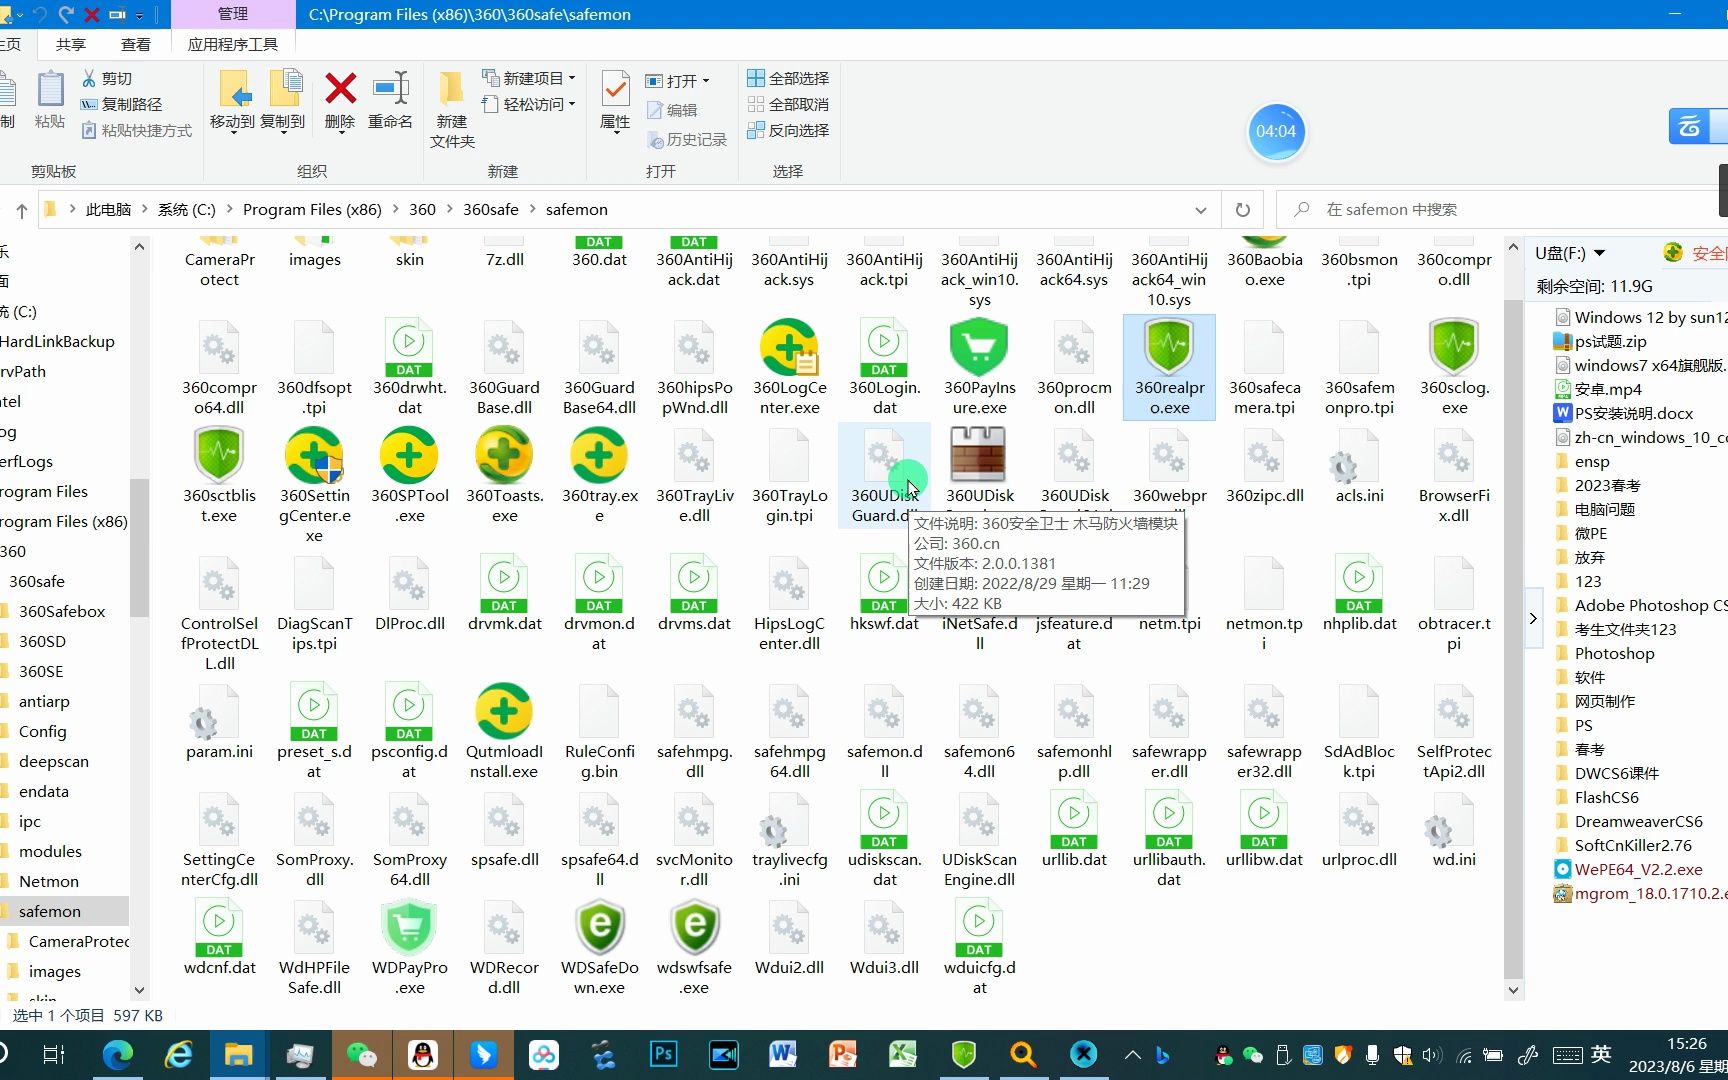Image resolution: width=1728 pixels, height=1080 pixels.
Task: Click the Cut (剪切) command
Action: point(107,78)
